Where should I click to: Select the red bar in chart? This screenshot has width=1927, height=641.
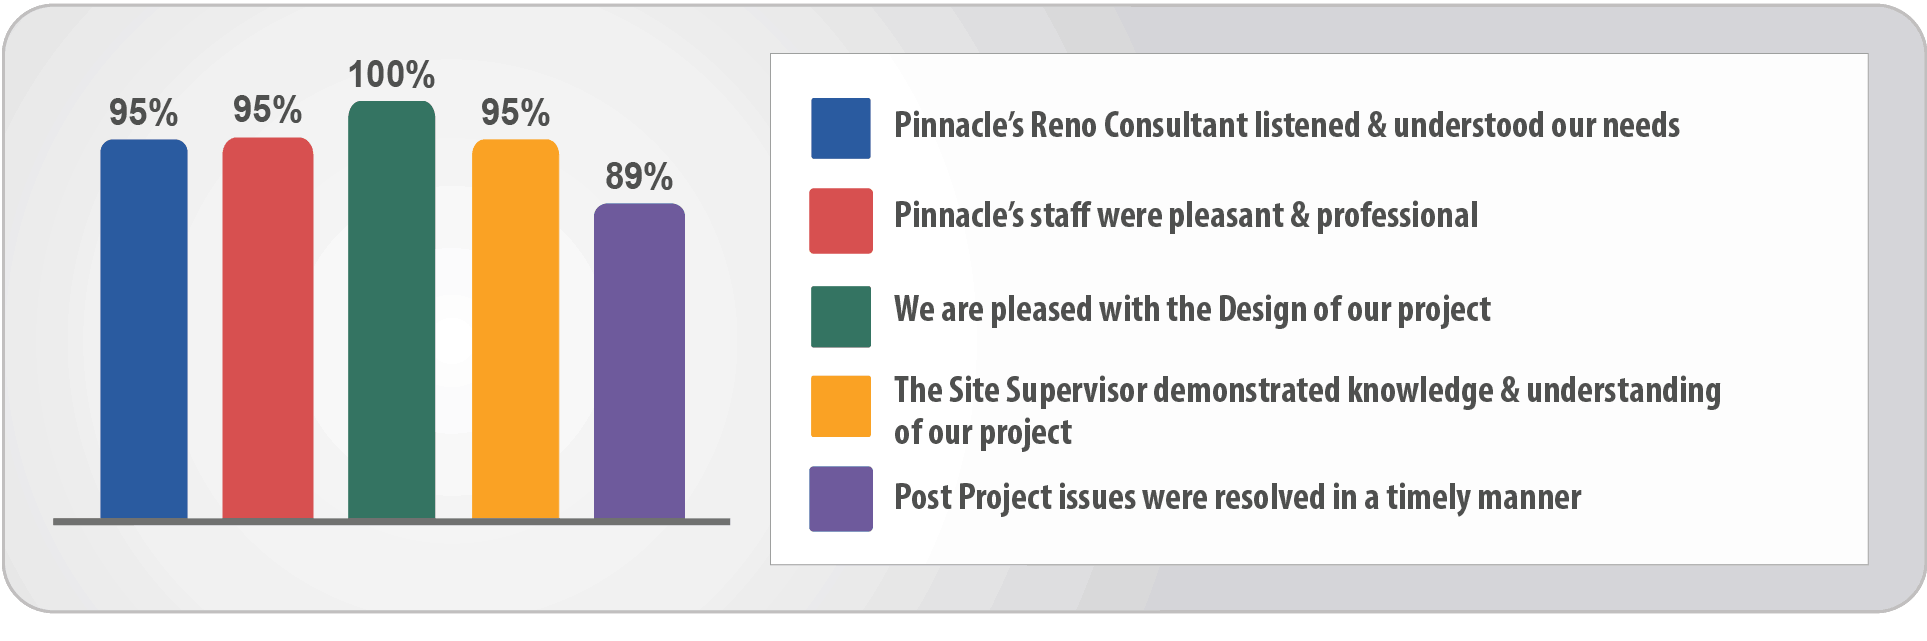tap(268, 328)
